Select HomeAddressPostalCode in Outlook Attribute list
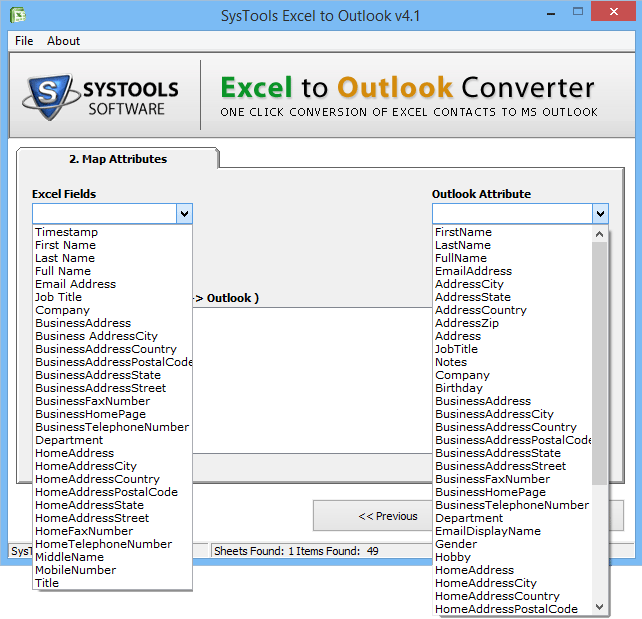 (513, 609)
